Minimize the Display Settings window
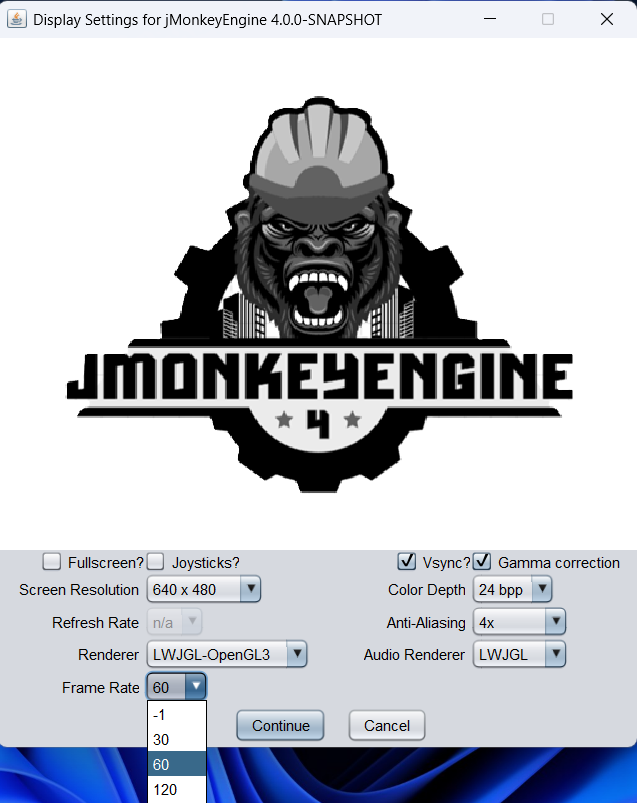The height and width of the screenshot is (803, 637). [x=490, y=19]
